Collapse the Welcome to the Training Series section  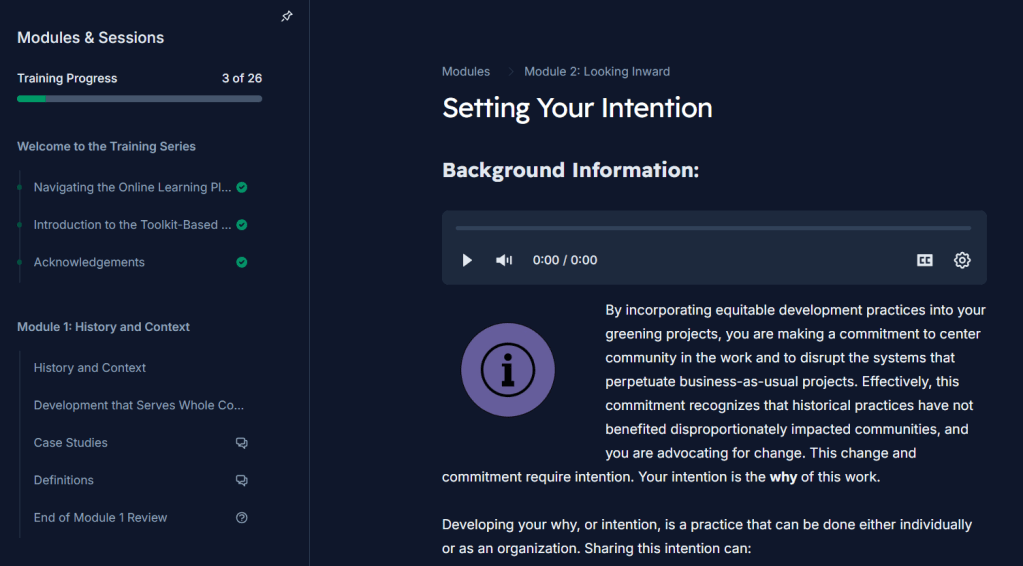(x=106, y=146)
